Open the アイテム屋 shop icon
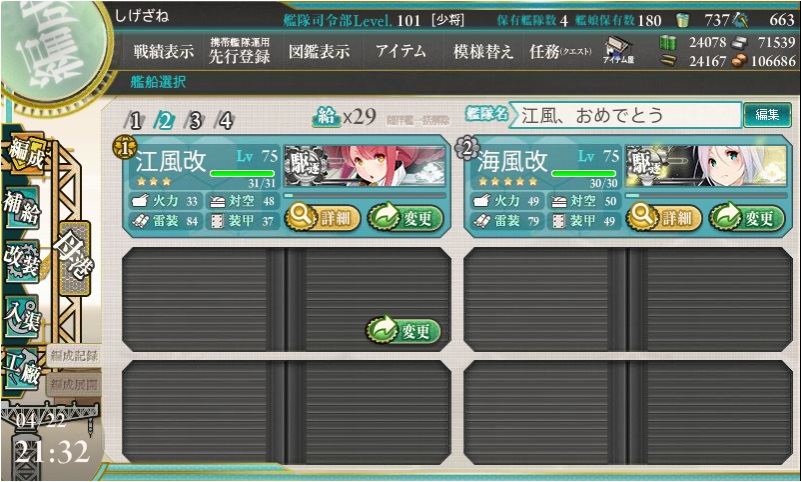 coord(618,51)
